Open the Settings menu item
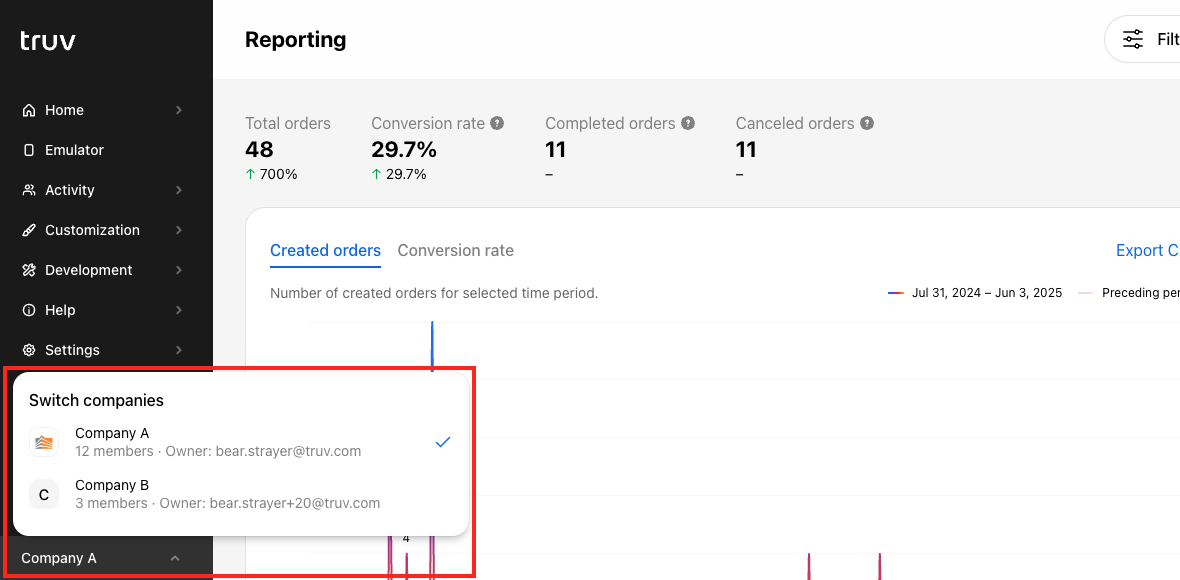This screenshot has height=580, width=1180. (x=104, y=350)
